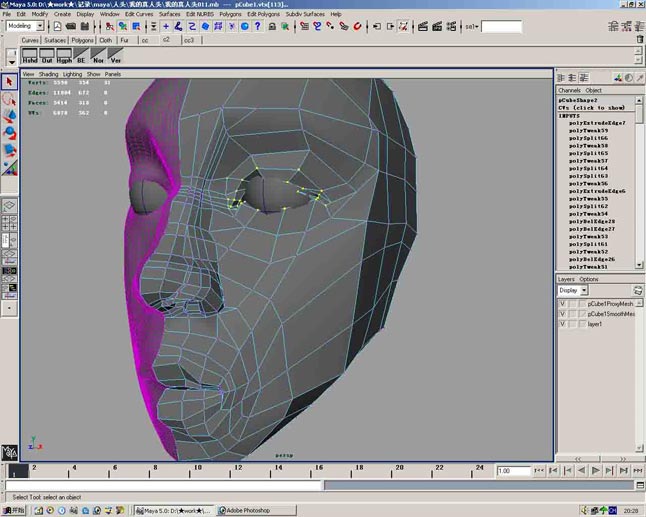Open the Edit Polygons menu

tap(263, 14)
